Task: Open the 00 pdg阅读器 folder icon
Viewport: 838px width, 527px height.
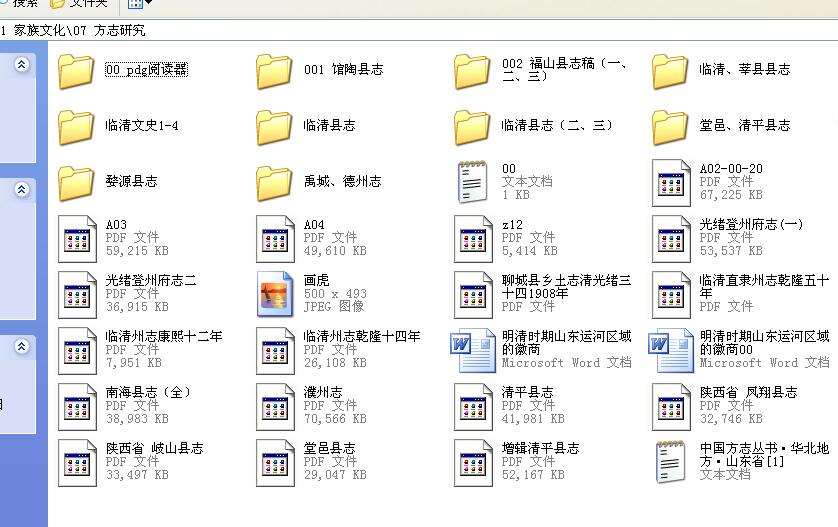Action: [x=76, y=70]
